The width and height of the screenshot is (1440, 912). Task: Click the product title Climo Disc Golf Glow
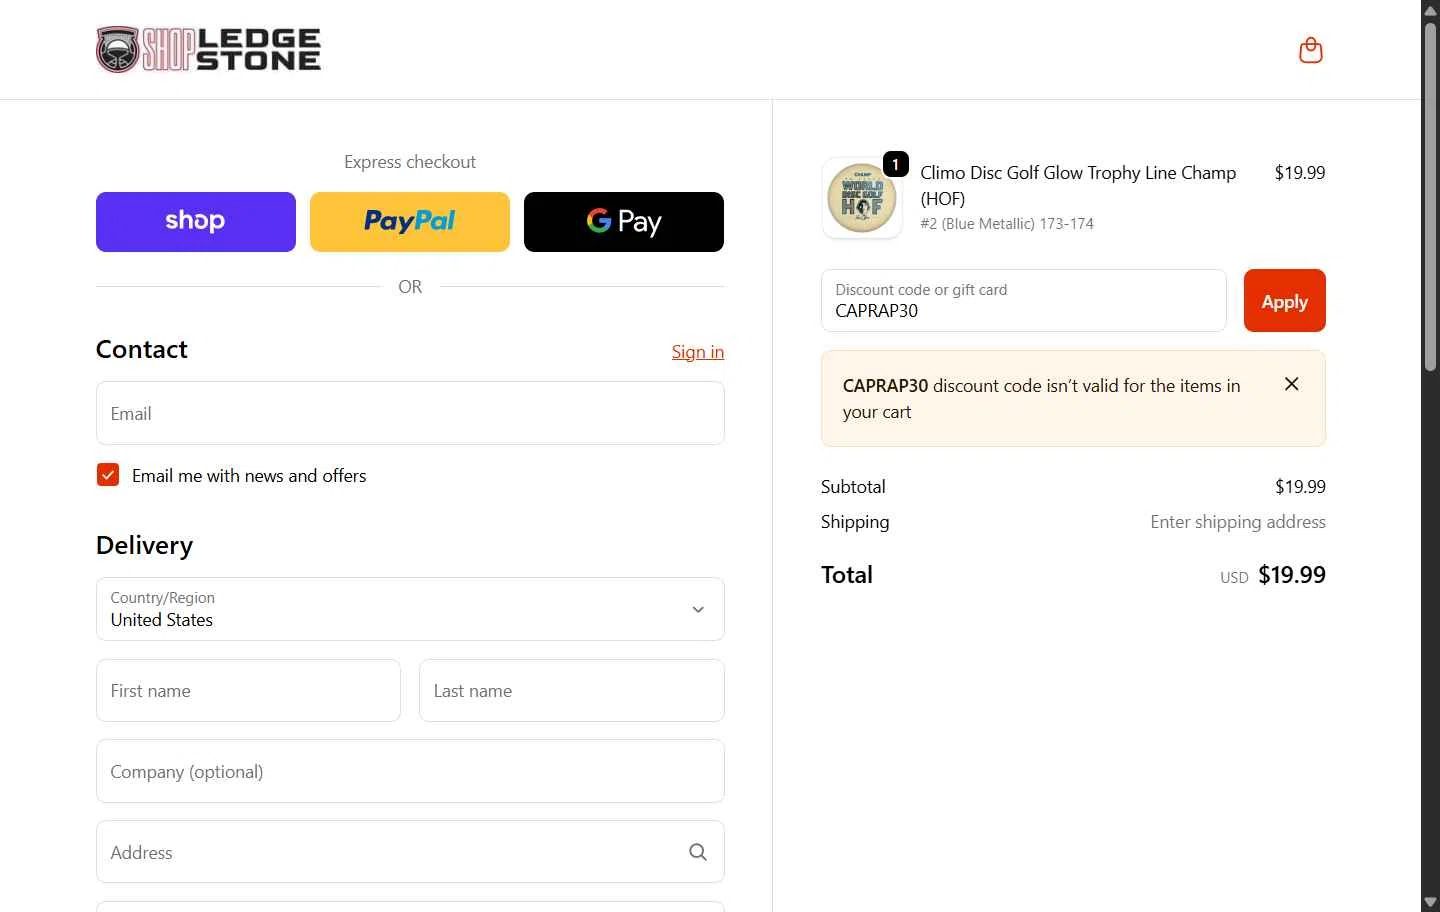[x=1078, y=185]
